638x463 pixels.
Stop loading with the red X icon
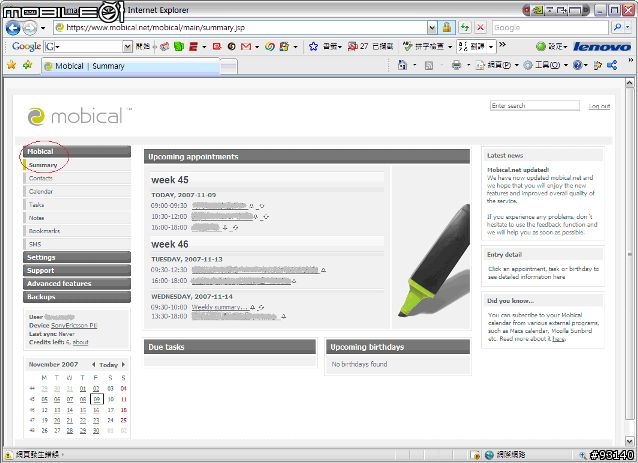pos(481,28)
